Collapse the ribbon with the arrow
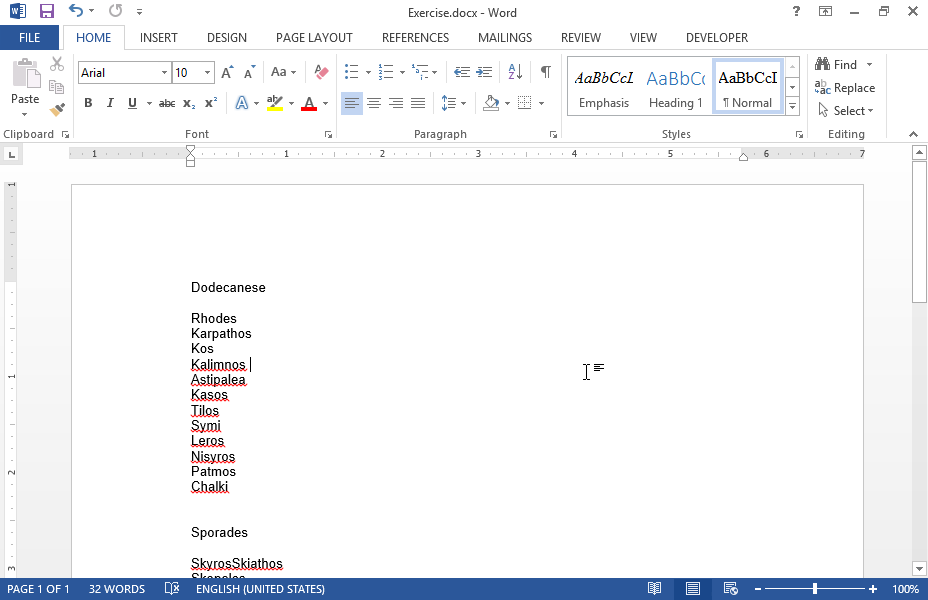 (913, 134)
